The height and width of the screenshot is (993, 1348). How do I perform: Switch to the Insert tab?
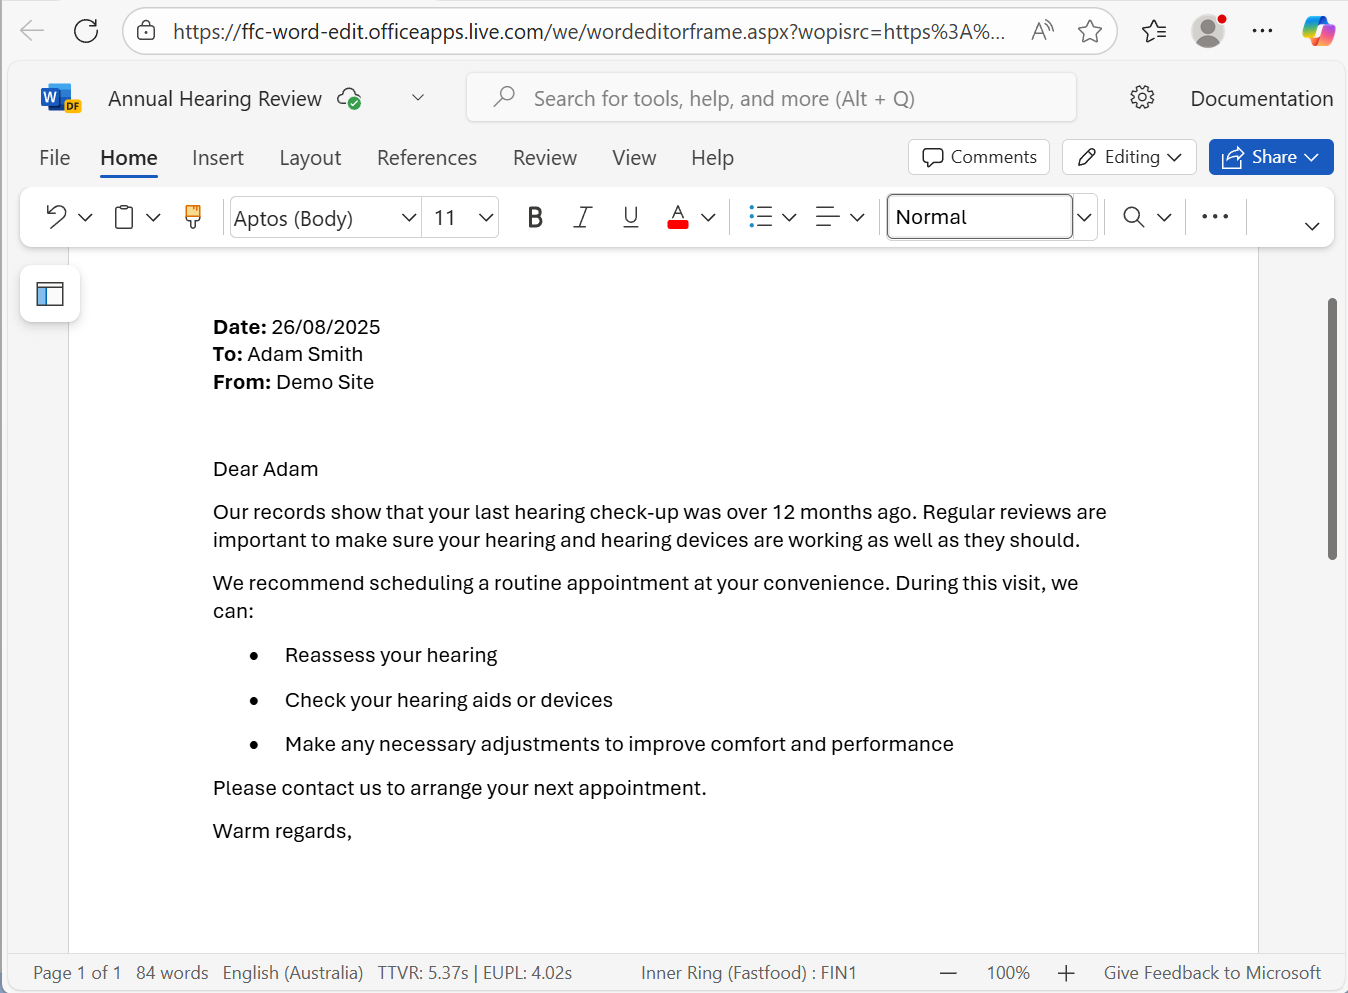[217, 158]
